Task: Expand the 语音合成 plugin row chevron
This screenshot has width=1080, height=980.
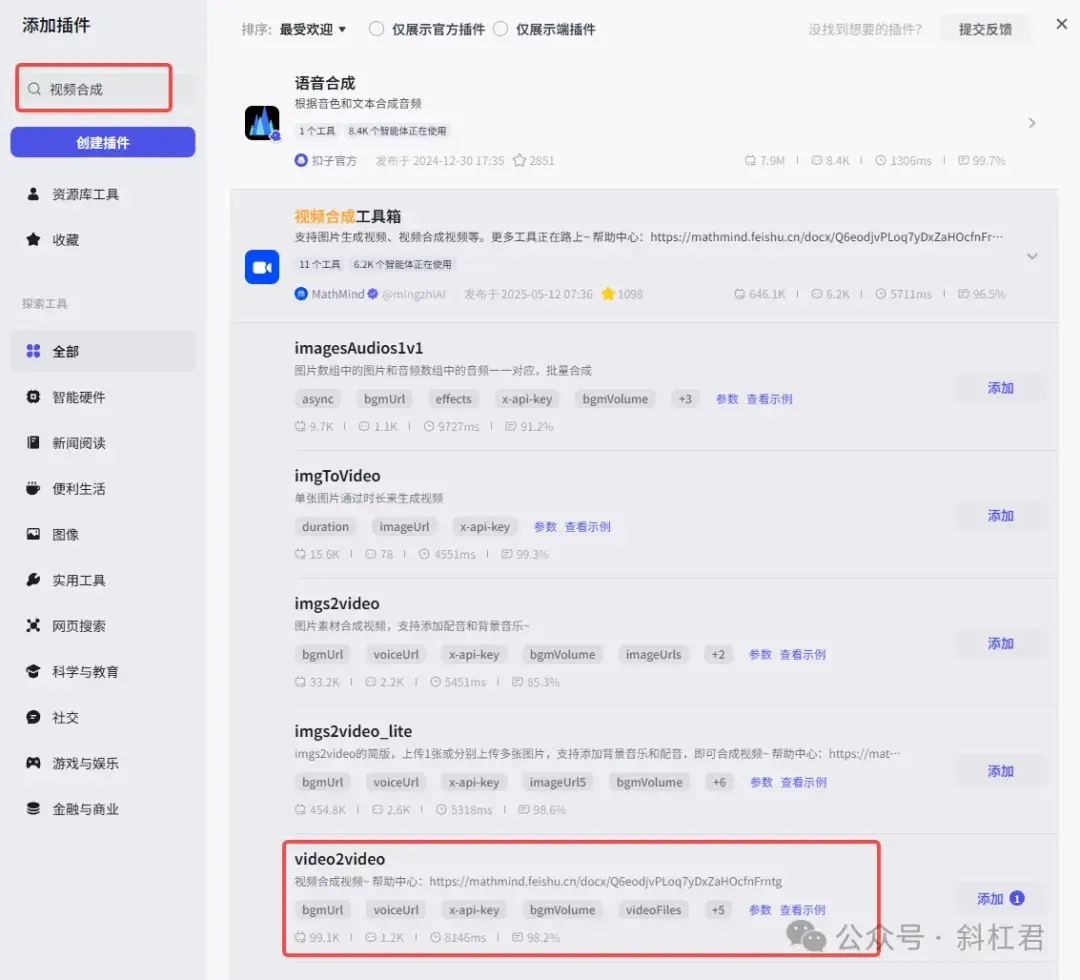Action: pyautogui.click(x=1032, y=123)
